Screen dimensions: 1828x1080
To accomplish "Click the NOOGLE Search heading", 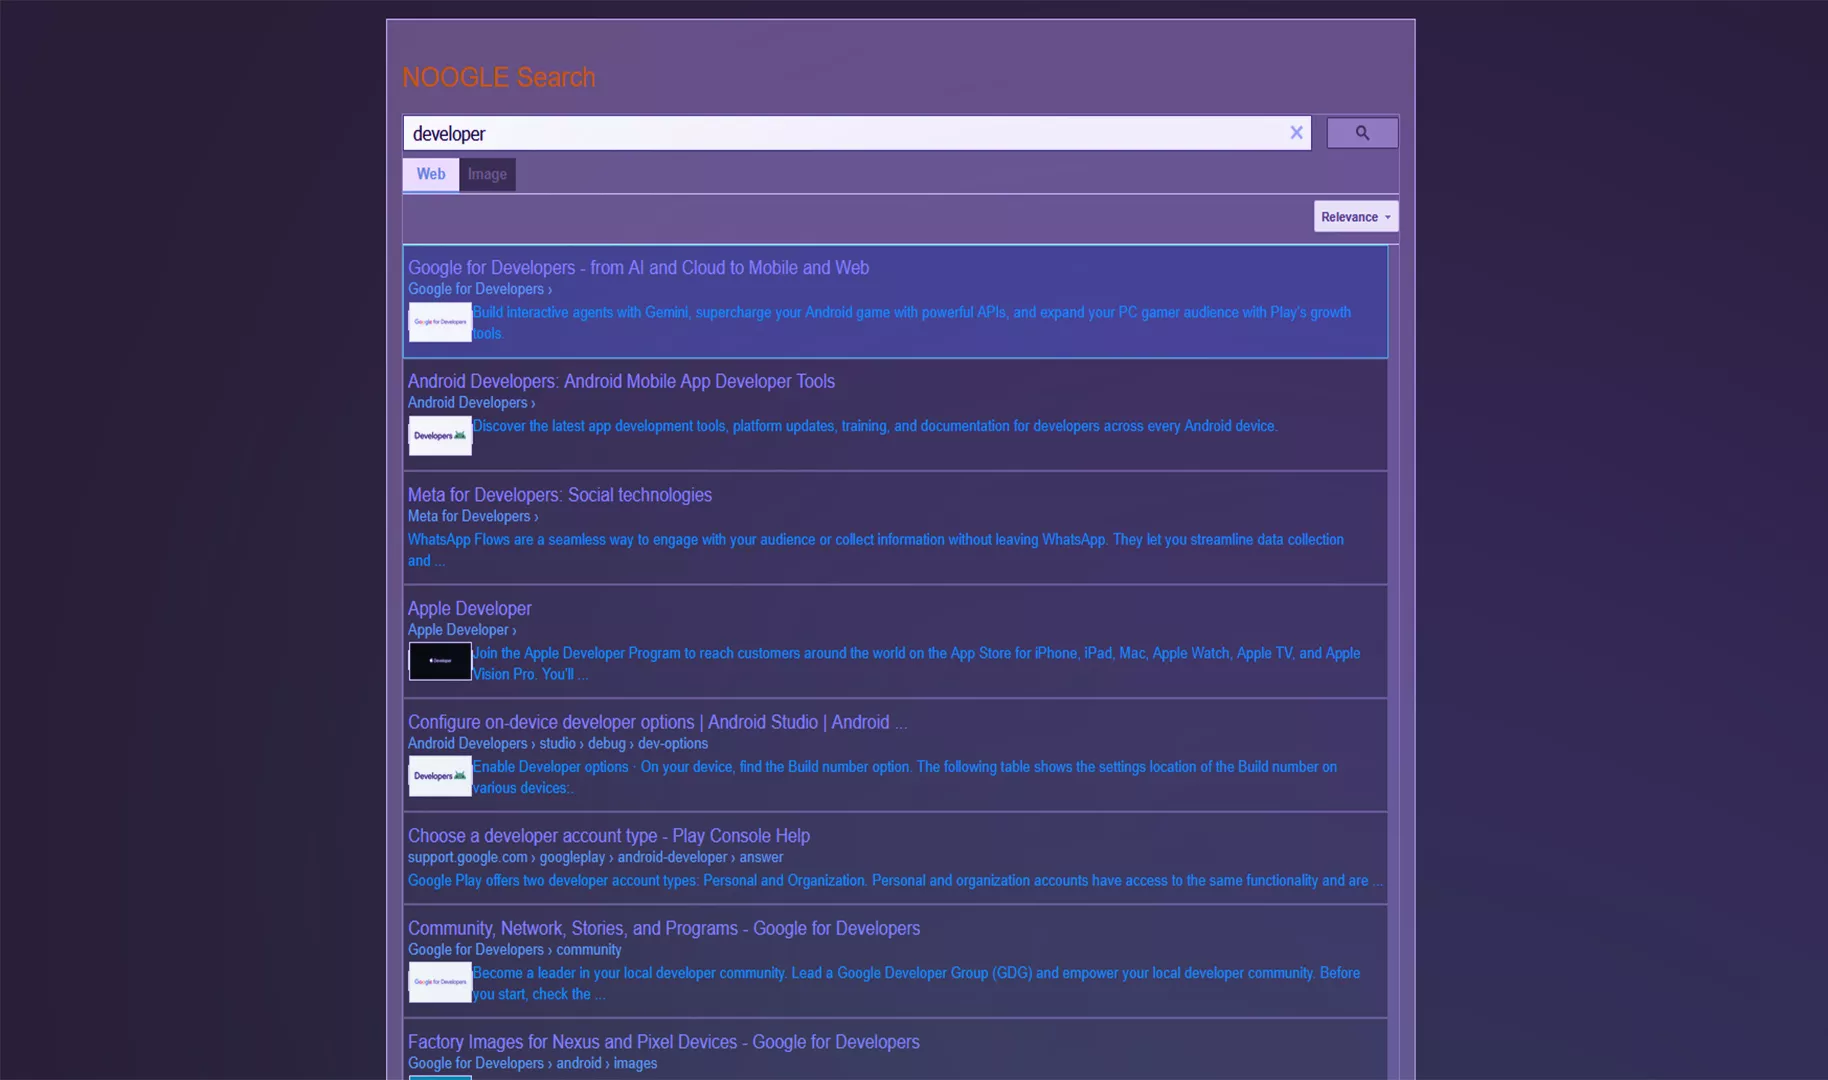I will [x=498, y=77].
